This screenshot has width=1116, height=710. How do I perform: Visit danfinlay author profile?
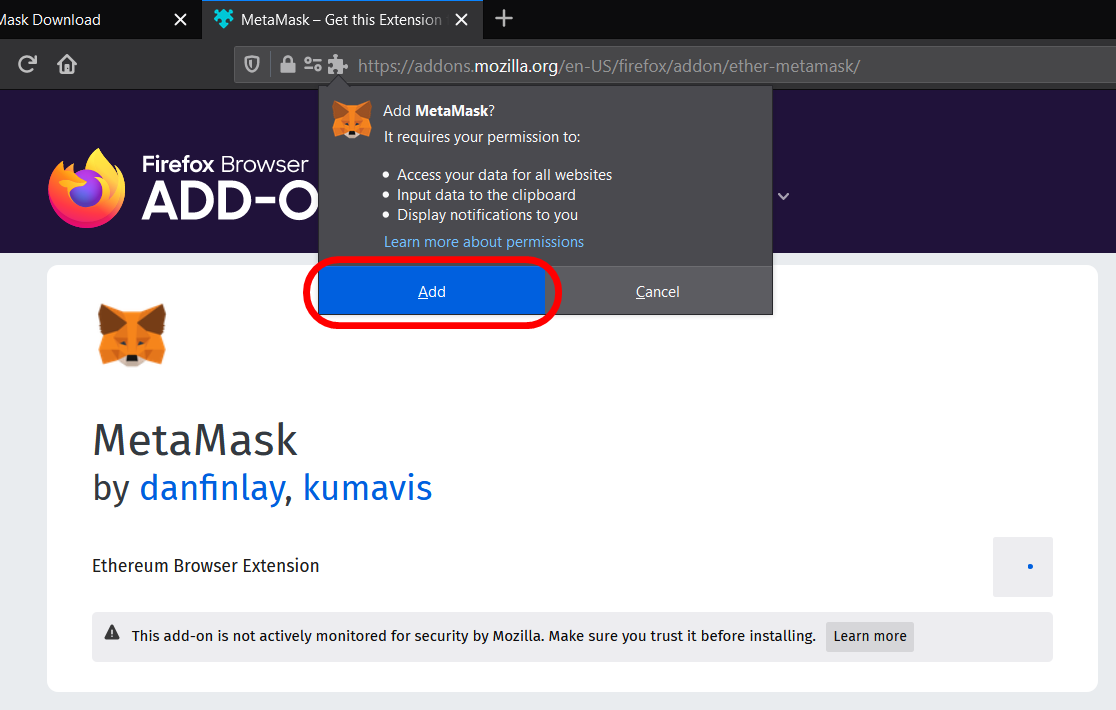[x=212, y=488]
